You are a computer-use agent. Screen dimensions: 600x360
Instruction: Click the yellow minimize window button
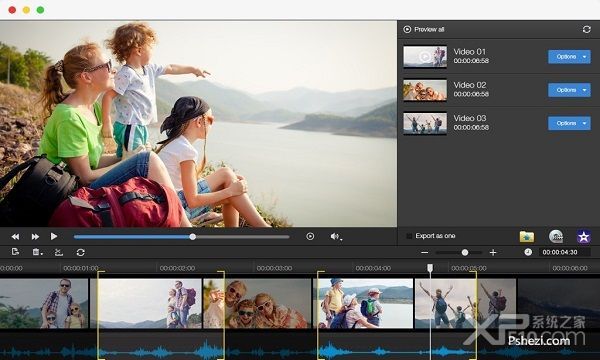click(26, 10)
